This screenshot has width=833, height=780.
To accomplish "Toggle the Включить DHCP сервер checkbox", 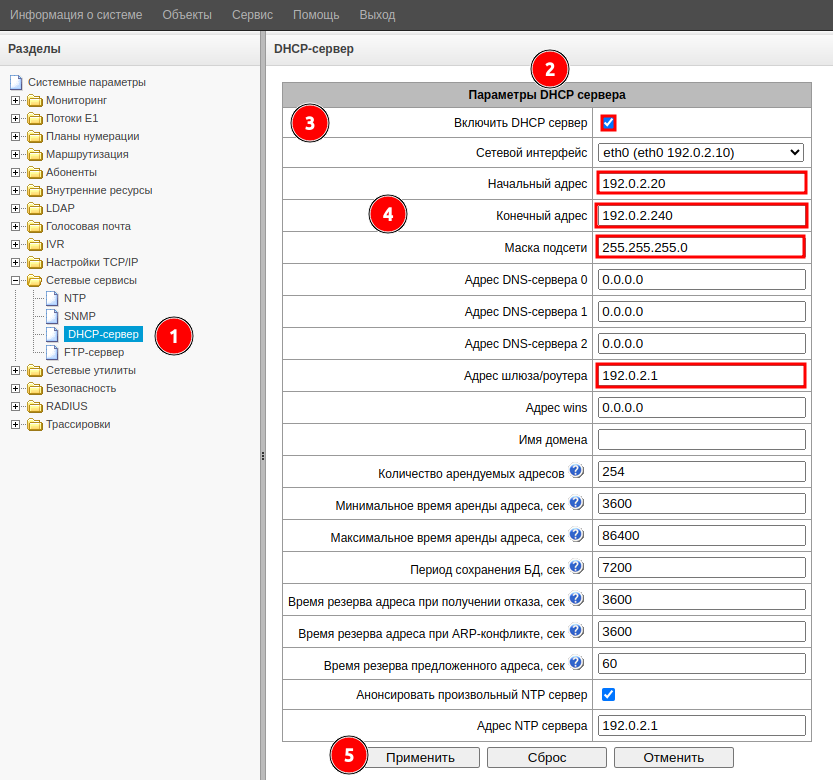I will pos(608,123).
